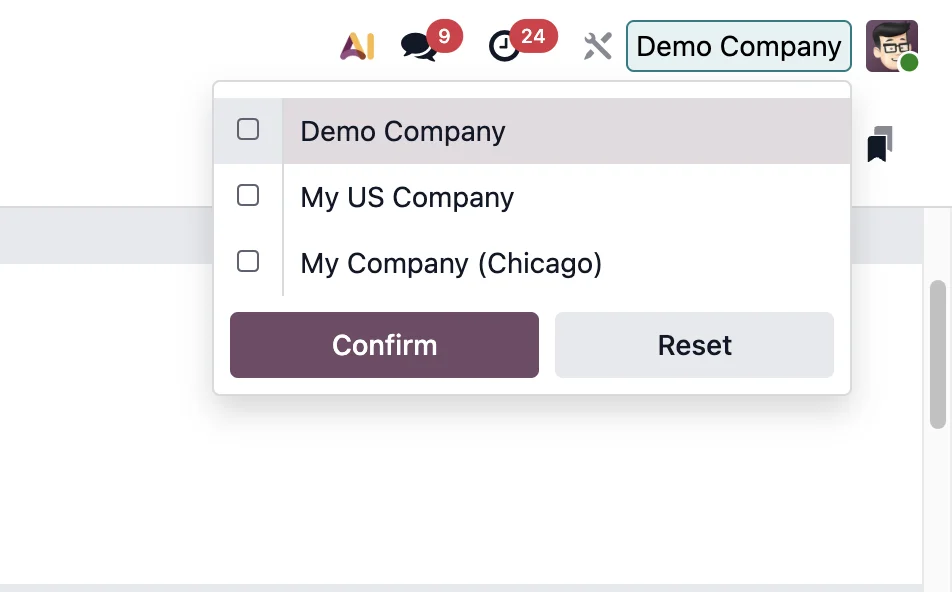Open the debug tools wrench icon

coord(597,46)
